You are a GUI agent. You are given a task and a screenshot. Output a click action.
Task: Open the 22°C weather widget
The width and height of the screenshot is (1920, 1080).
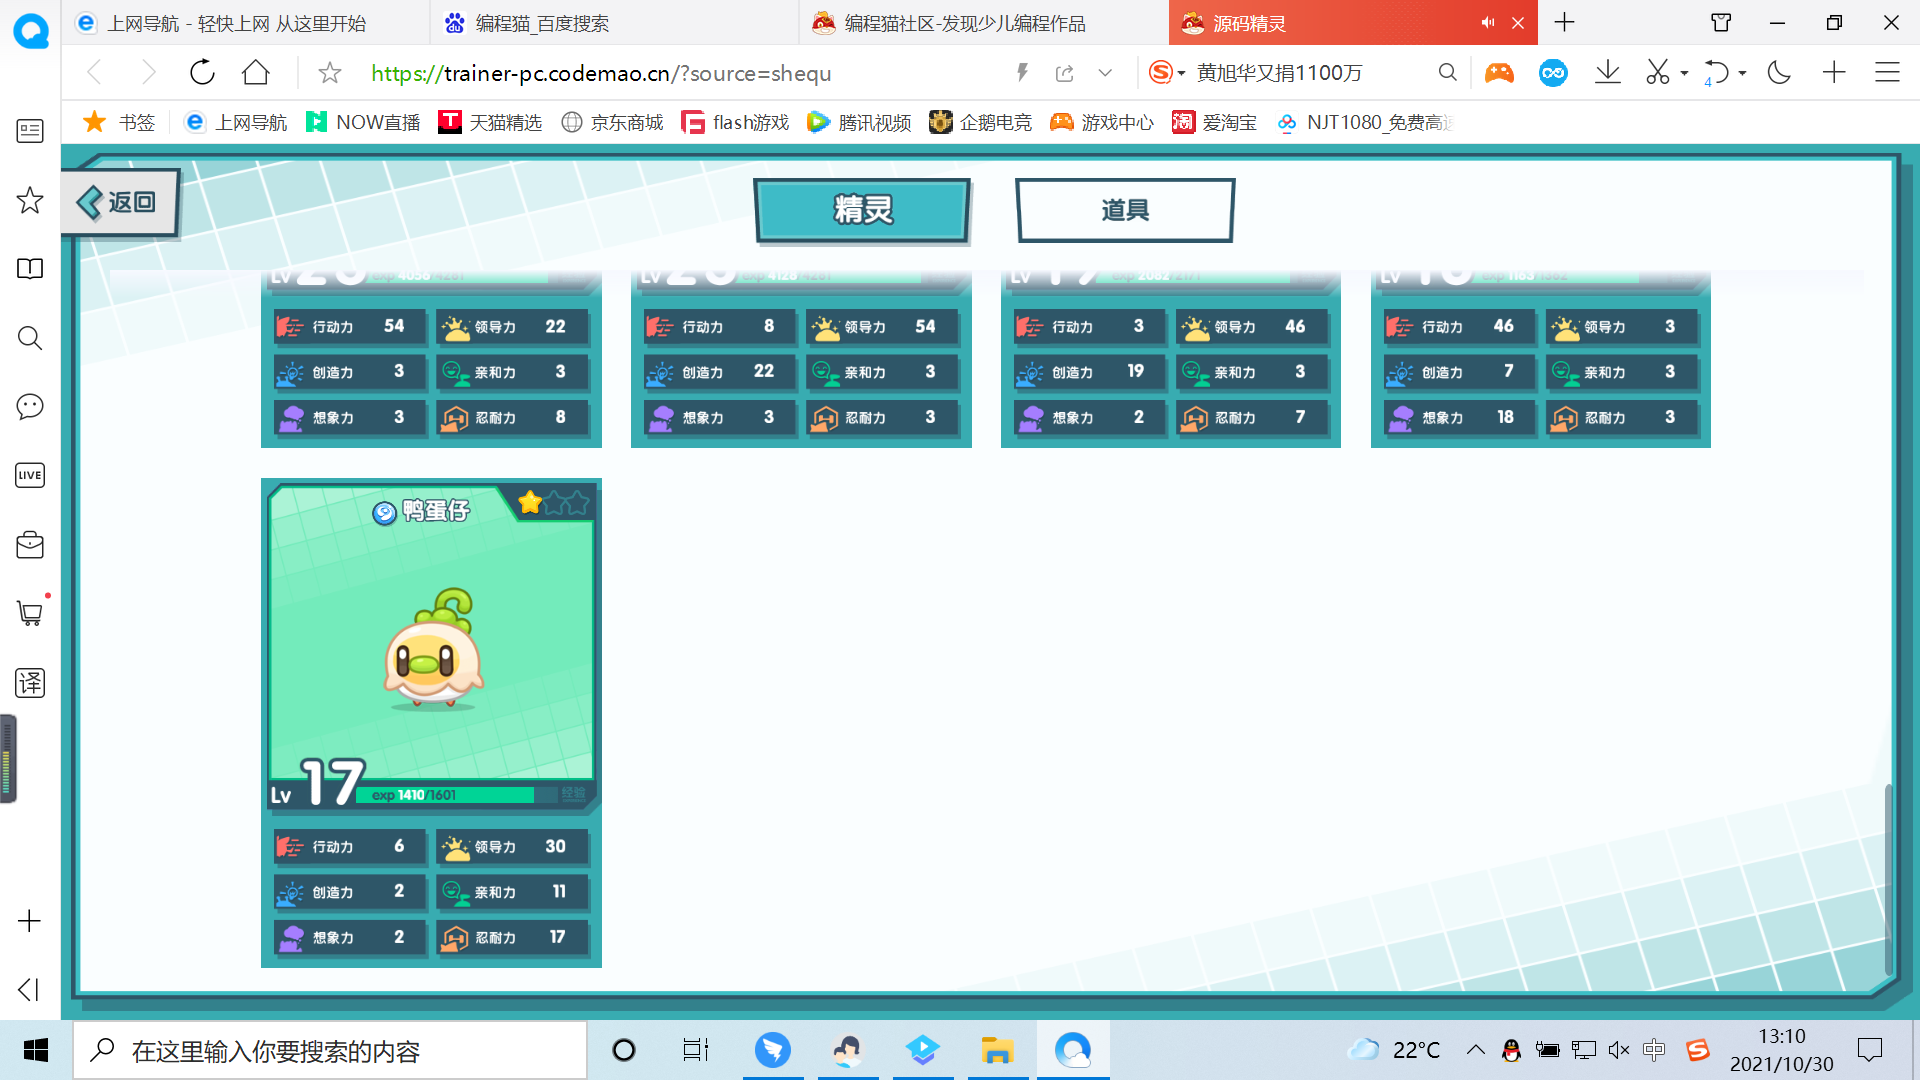(1394, 1050)
